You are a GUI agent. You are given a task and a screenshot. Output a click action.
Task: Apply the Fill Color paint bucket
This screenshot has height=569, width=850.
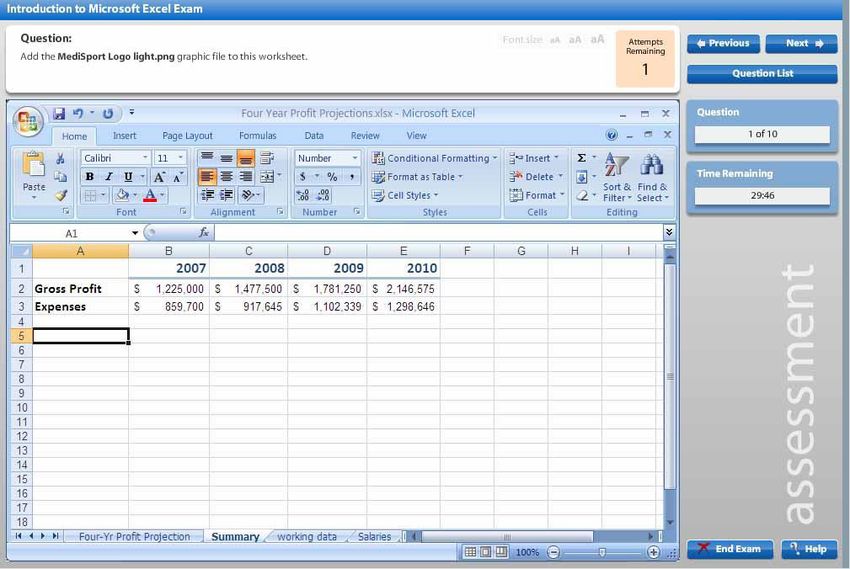point(123,195)
